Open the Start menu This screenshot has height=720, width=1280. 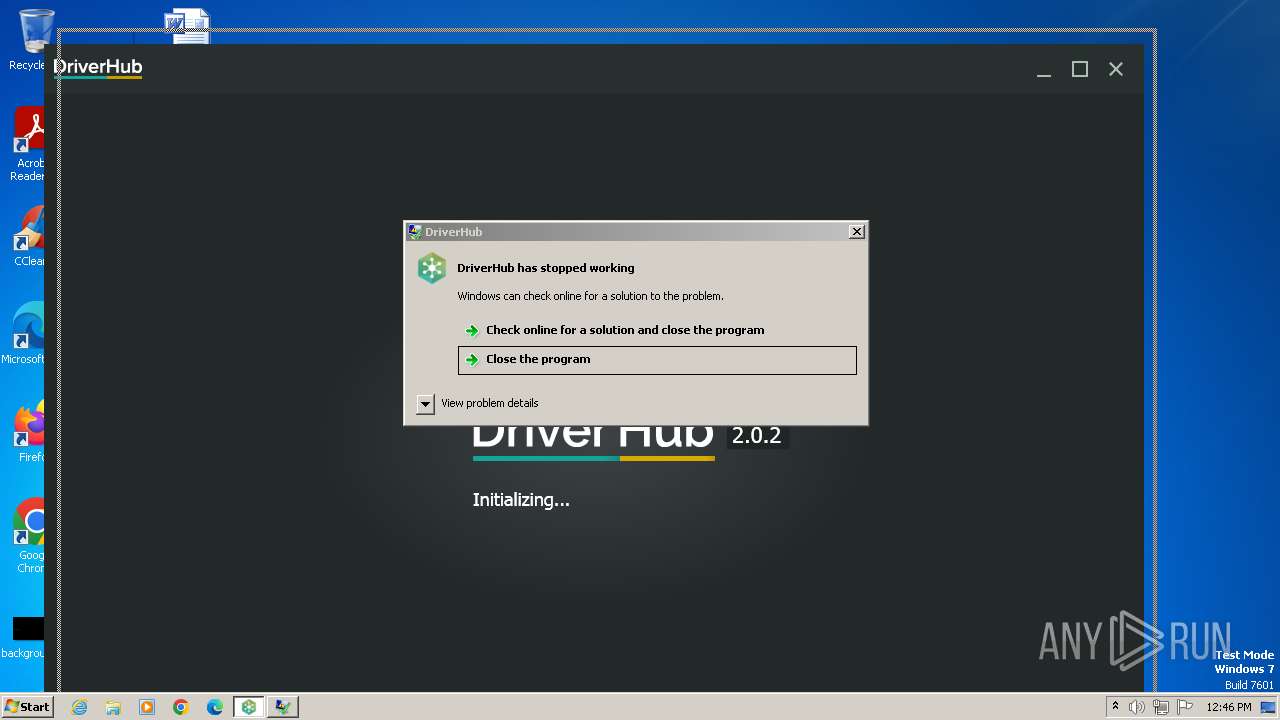pyautogui.click(x=27, y=707)
